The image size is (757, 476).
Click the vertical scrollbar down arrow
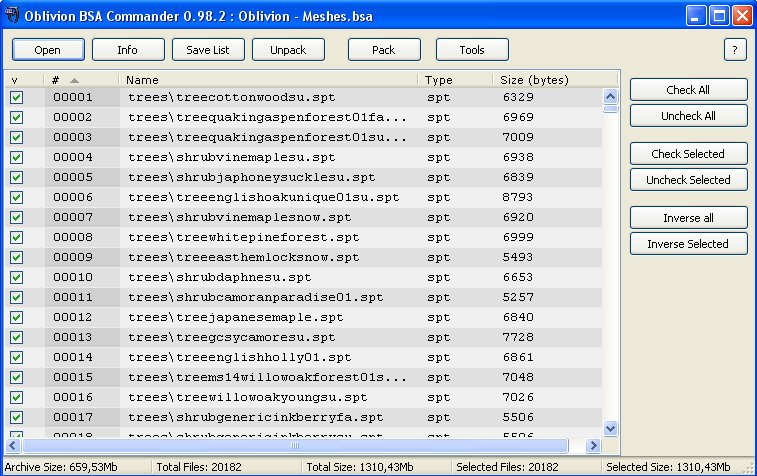click(610, 429)
